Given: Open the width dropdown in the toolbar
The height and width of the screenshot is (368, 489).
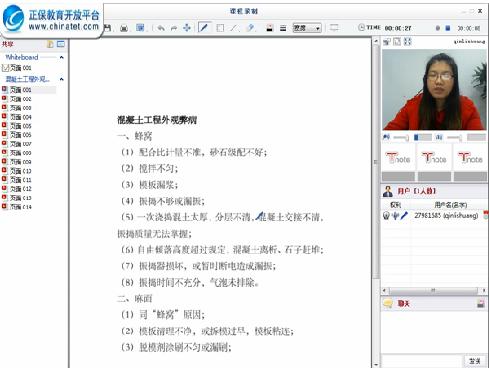Looking at the screenshot, I should click(x=307, y=28).
